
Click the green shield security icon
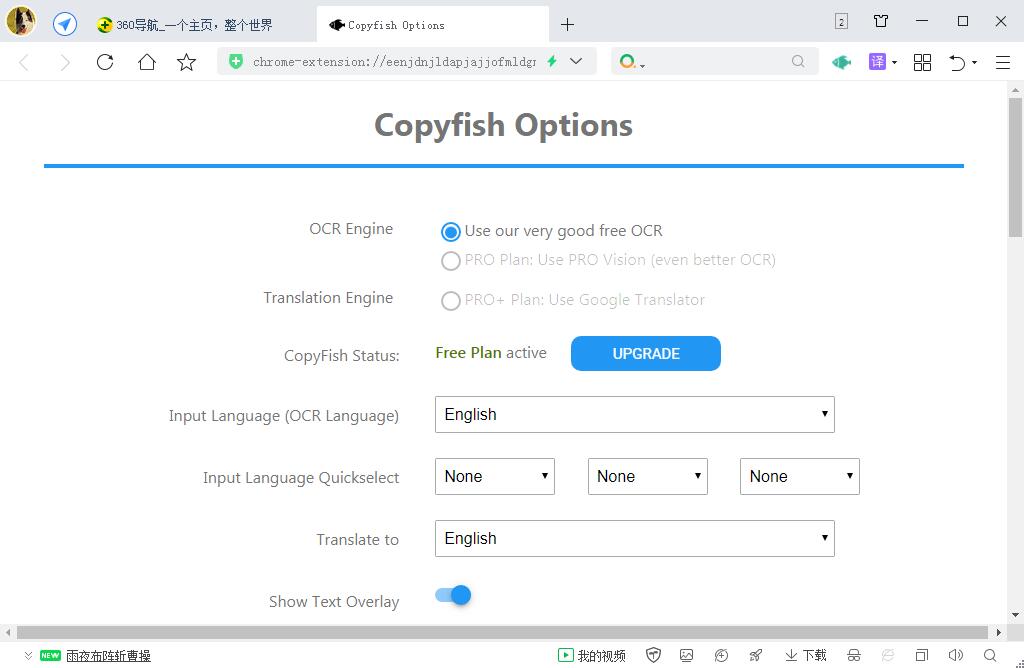(x=236, y=61)
